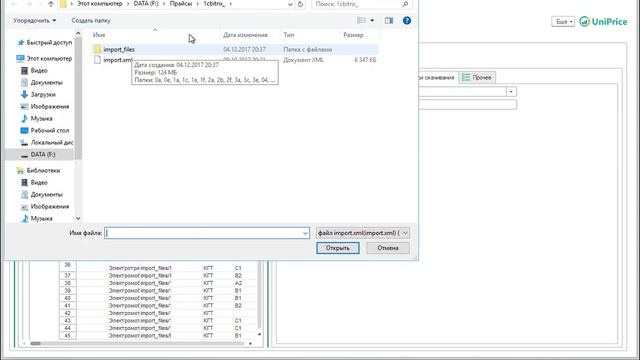Open file dialog help icon
Viewport: 640px width, 360px height.
coord(407,20)
